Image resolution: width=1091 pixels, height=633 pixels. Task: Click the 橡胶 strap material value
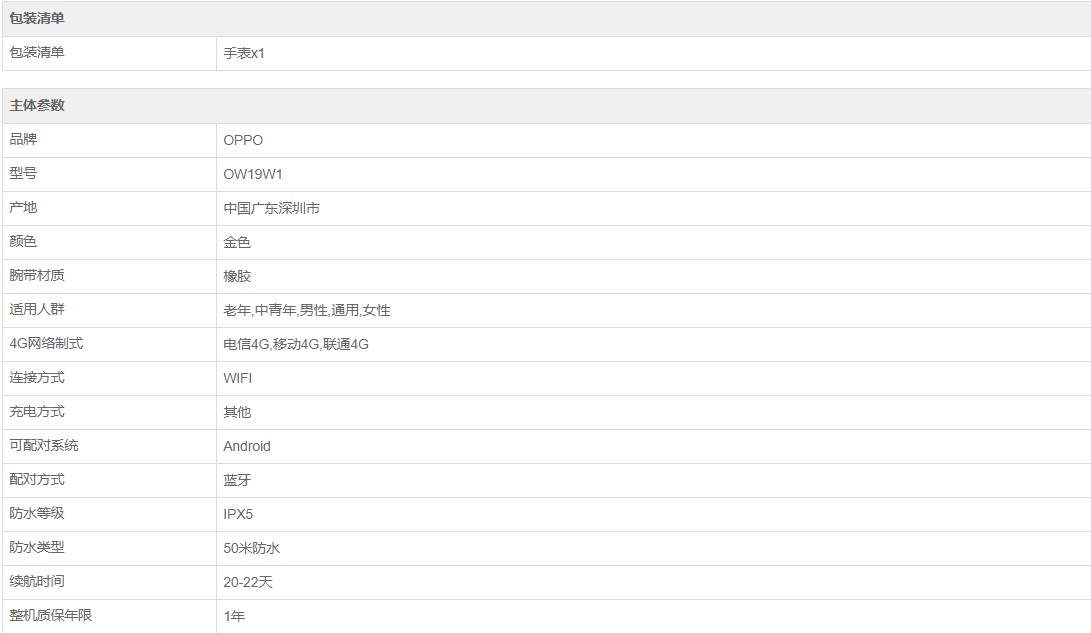pyautogui.click(x=237, y=276)
